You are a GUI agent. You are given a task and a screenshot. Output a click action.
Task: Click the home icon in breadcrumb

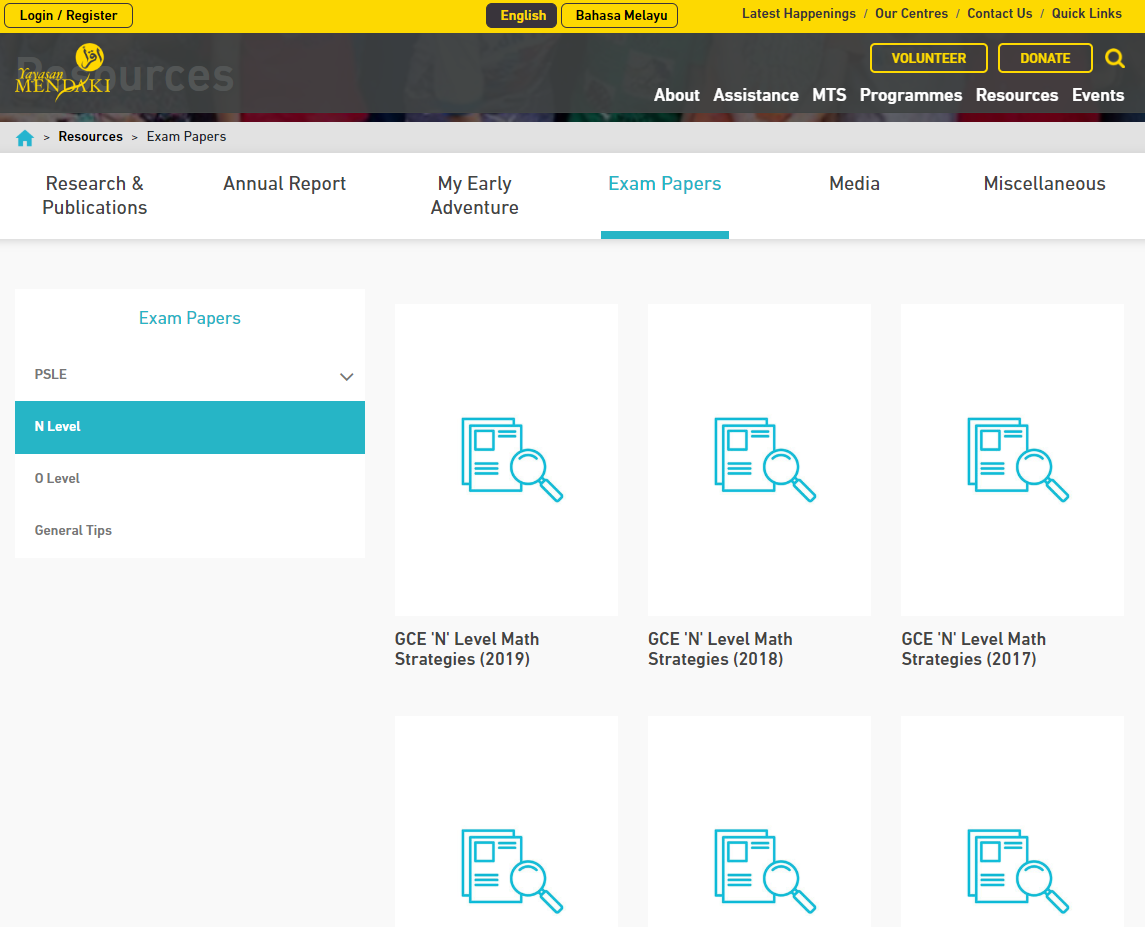point(25,138)
